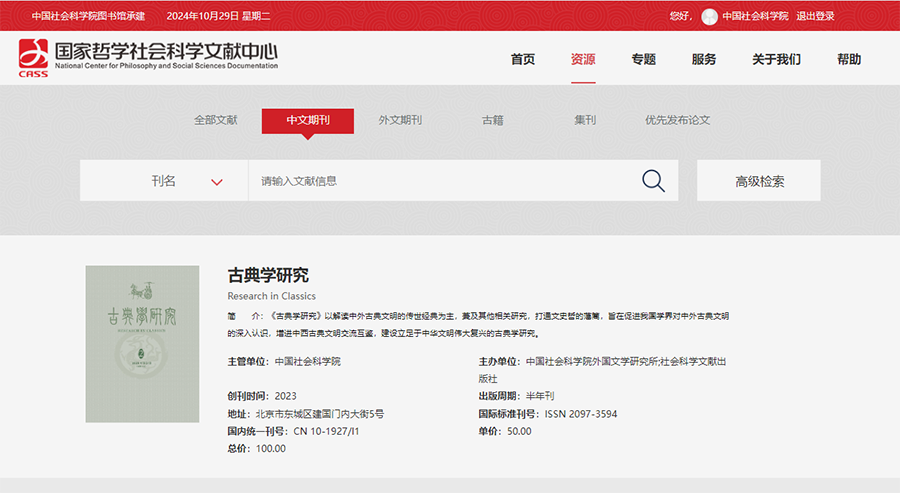
Task: Focus the 请输入文献信息 search input
Action: [445, 181]
